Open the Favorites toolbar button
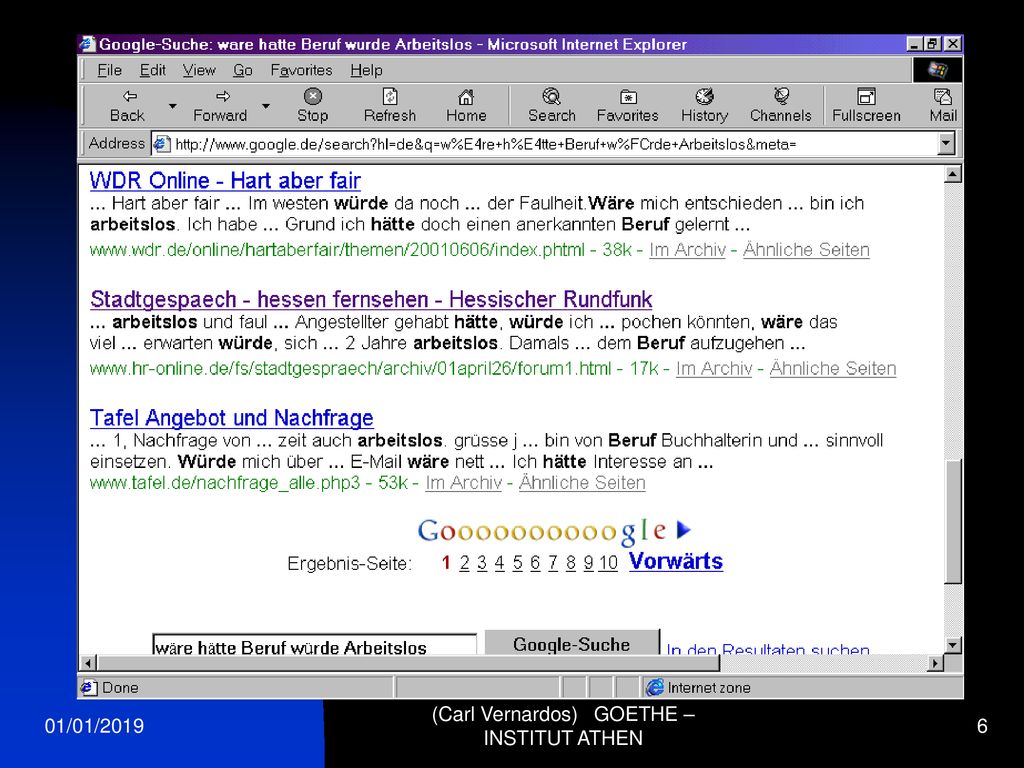This screenshot has width=1024, height=768. tap(628, 105)
